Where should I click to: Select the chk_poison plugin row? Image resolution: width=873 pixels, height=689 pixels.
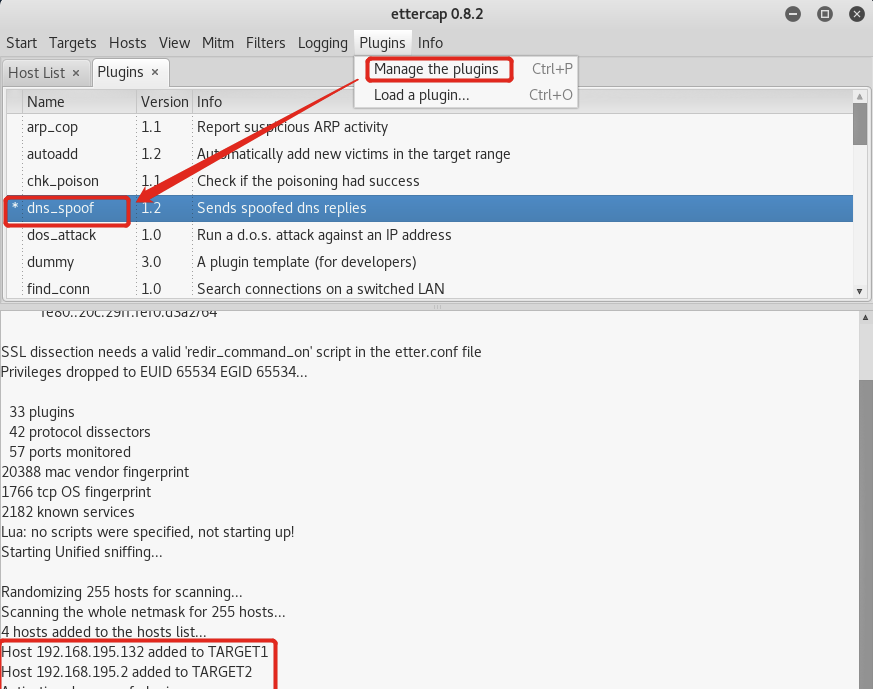[x=429, y=181]
